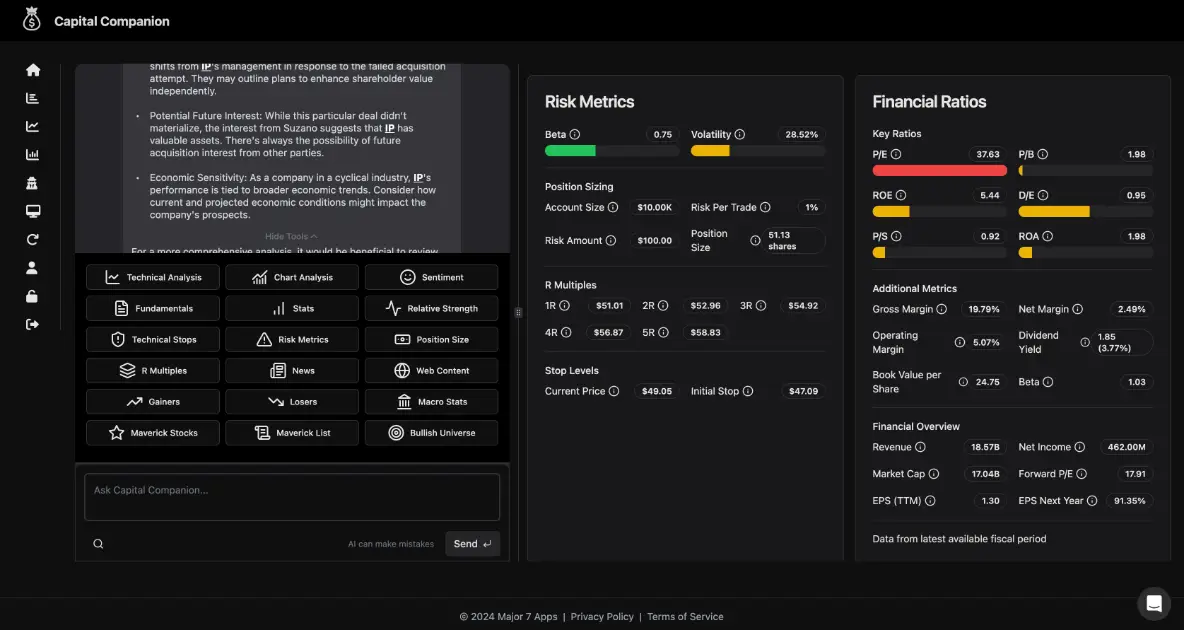Follow the Terms of Service link
The image size is (1184, 630).
coord(685,617)
